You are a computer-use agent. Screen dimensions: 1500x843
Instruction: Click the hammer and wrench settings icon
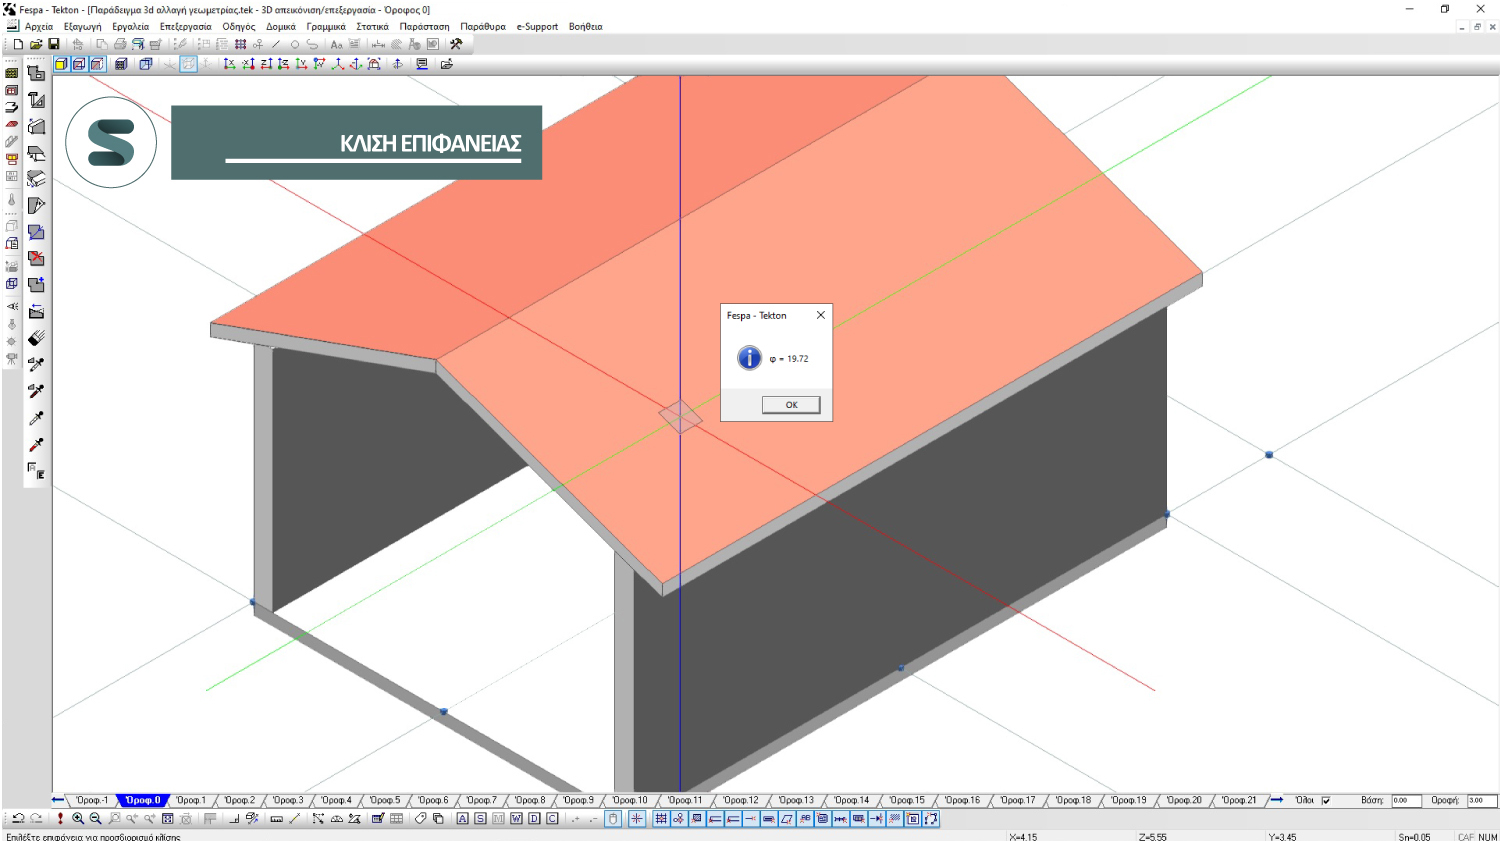(456, 44)
